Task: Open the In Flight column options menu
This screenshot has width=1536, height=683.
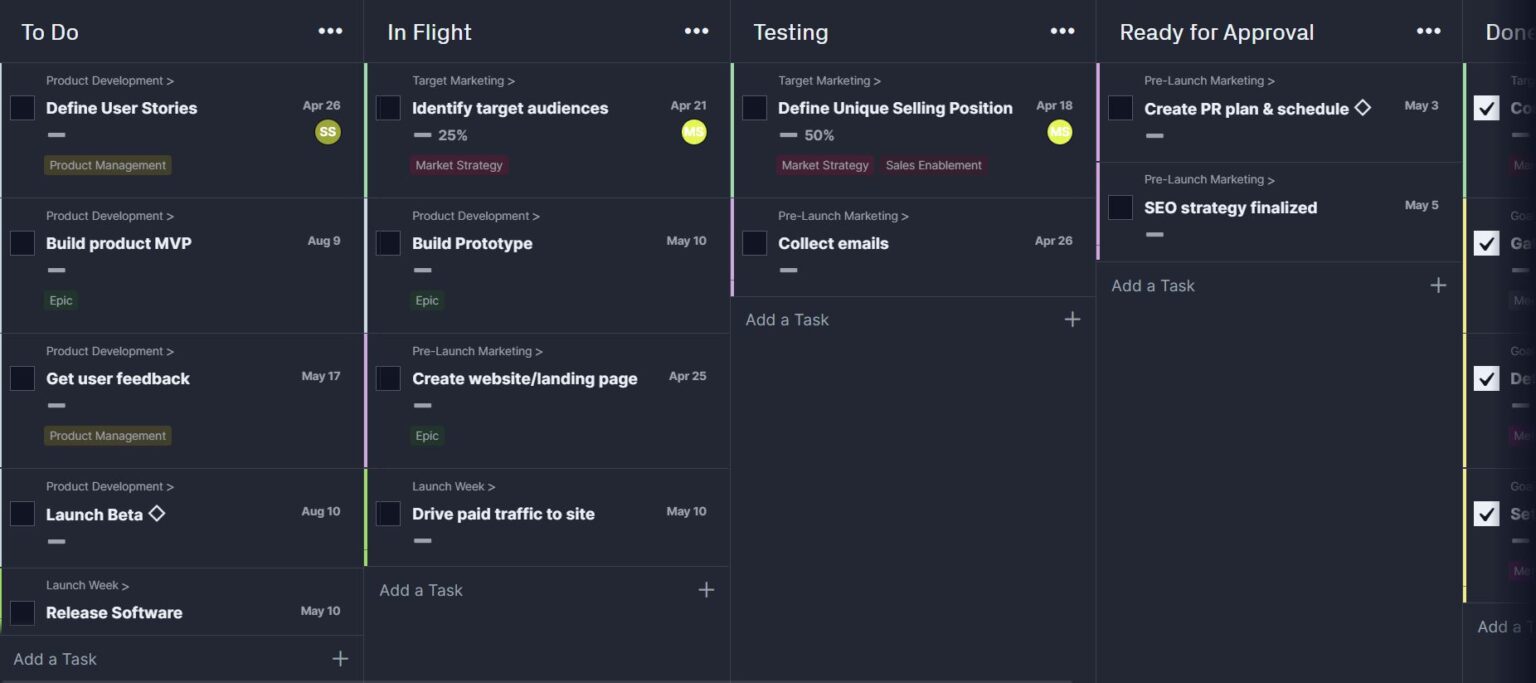Action: [696, 30]
